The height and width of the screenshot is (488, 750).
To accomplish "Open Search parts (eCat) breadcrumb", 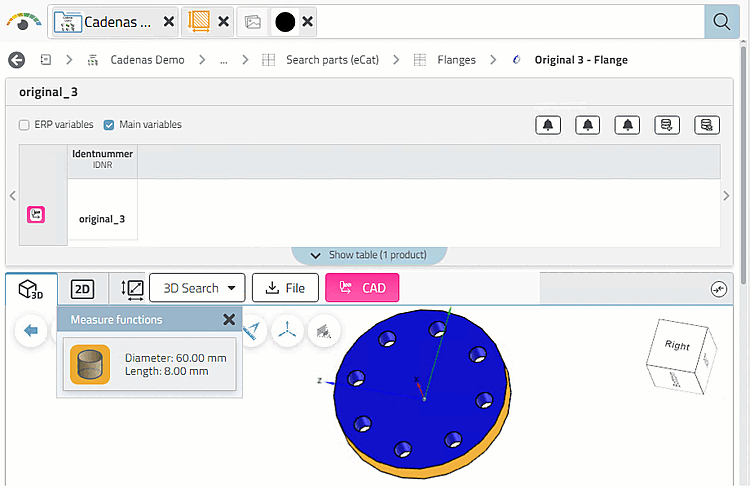I will click(332, 60).
